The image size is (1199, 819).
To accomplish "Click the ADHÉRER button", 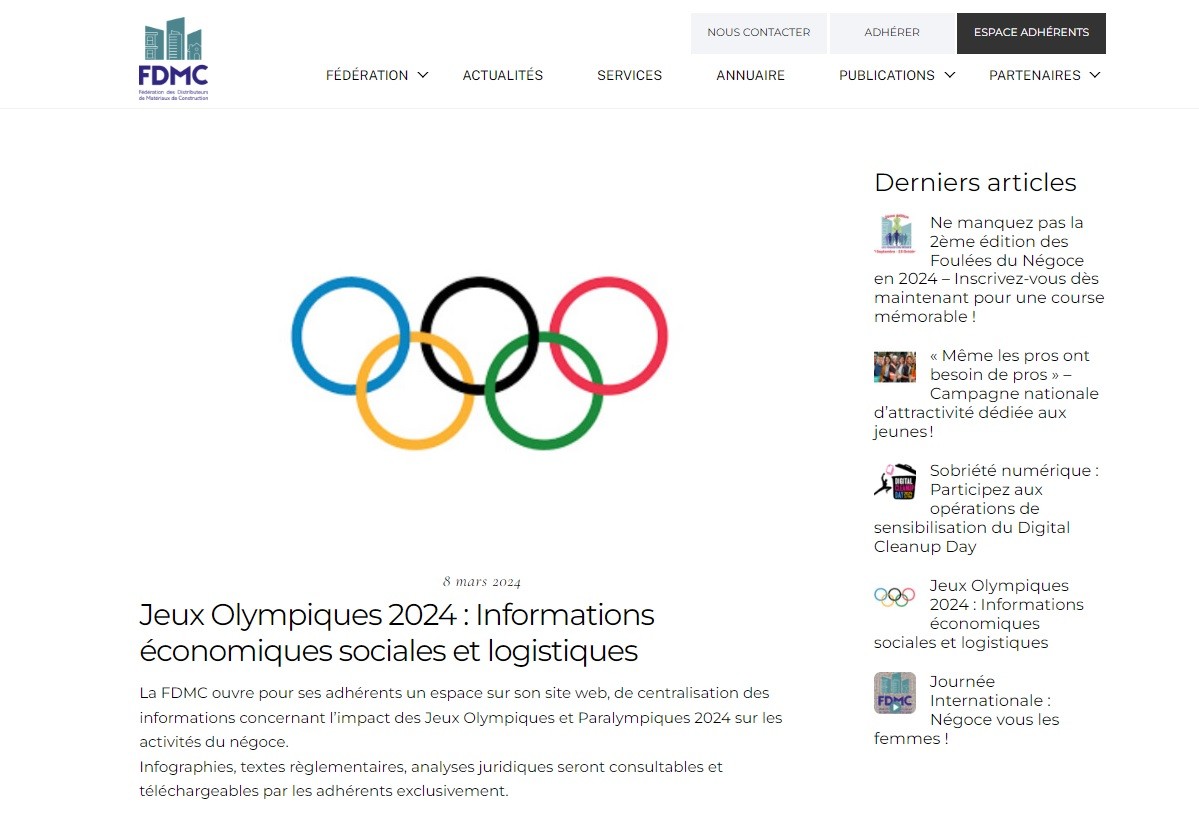I will (891, 32).
